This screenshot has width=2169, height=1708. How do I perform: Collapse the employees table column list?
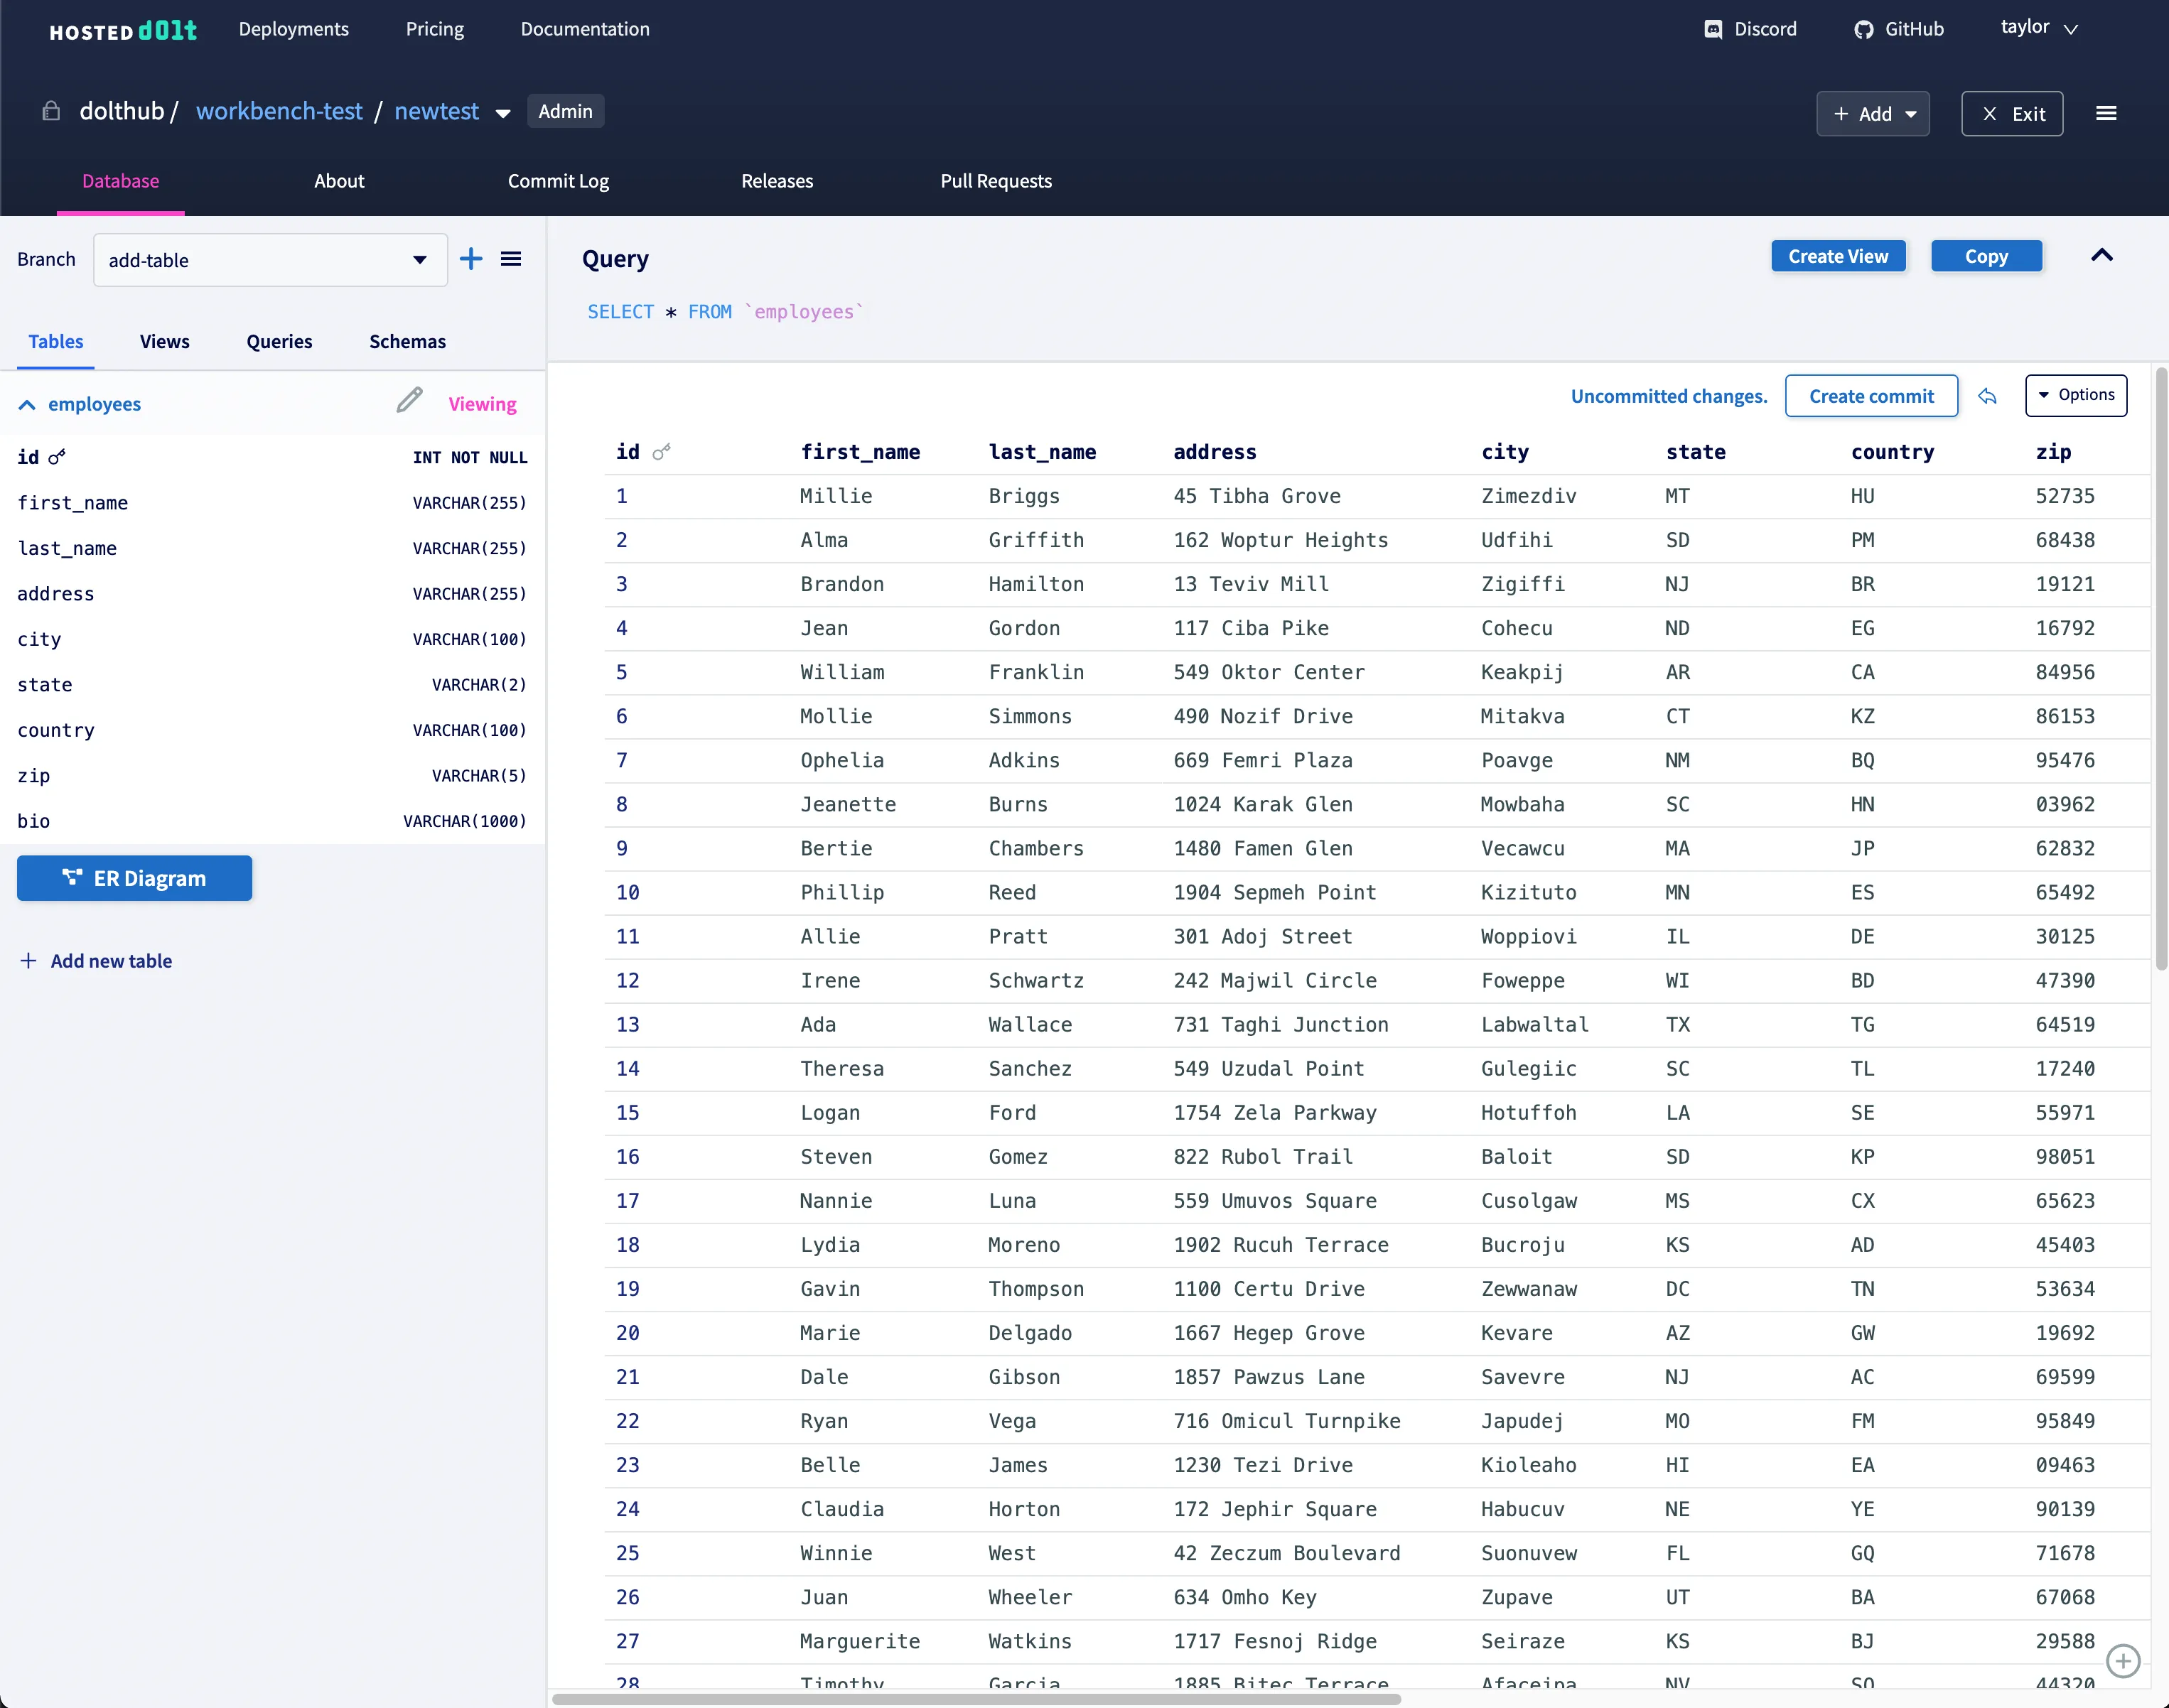27,405
